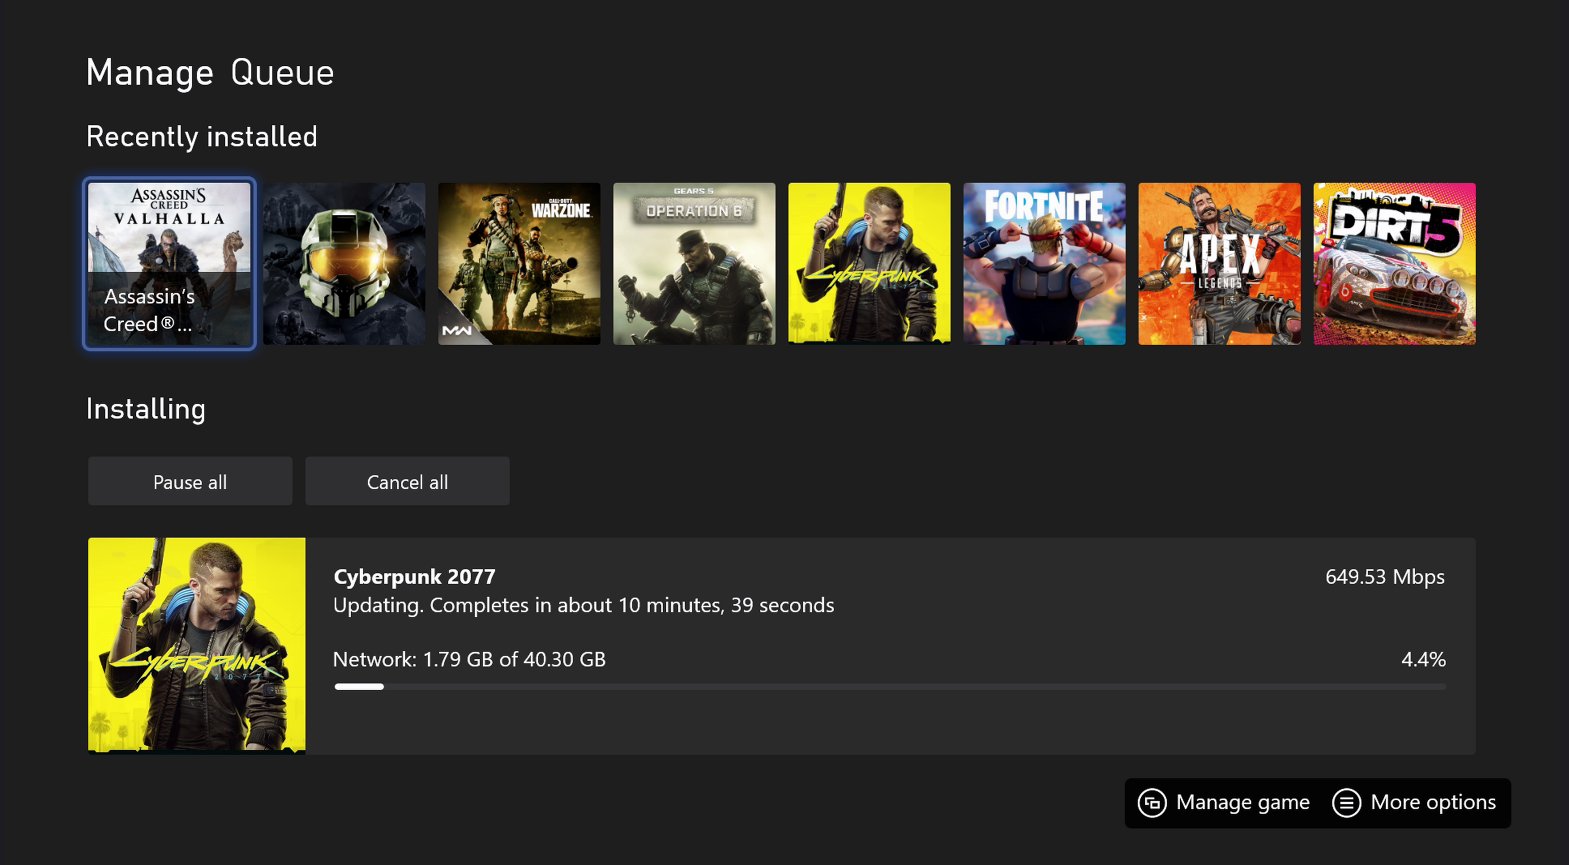Open the Call of Duty Warzone tile
This screenshot has width=1569, height=865.
click(519, 264)
